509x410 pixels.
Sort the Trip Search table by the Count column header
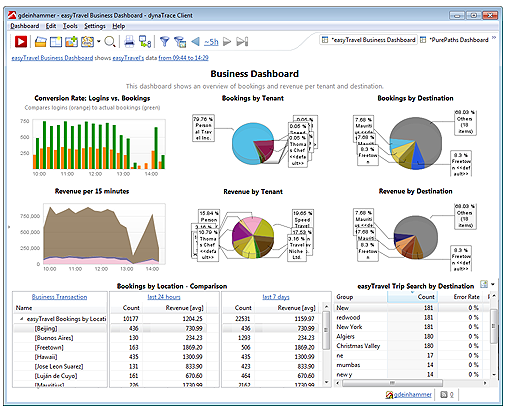click(x=413, y=297)
